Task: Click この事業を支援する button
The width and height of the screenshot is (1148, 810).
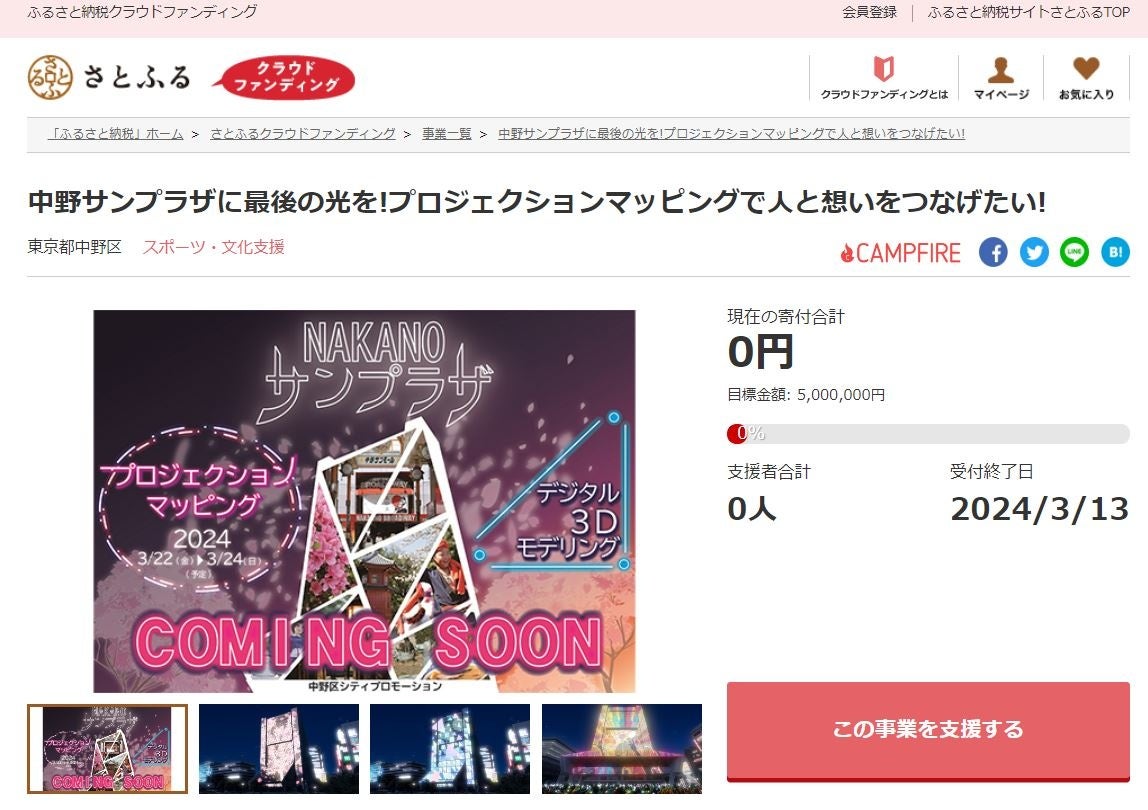Action: point(928,731)
